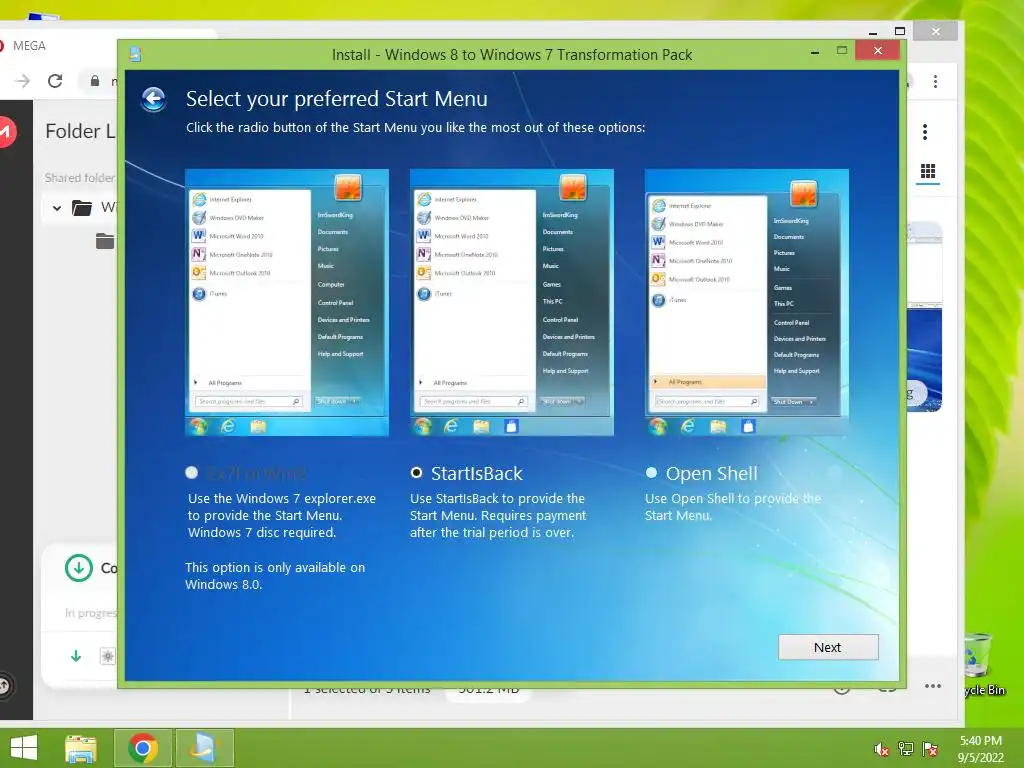The image size is (1024, 768).
Task: Reload the page in Chrome
Action: [56, 81]
